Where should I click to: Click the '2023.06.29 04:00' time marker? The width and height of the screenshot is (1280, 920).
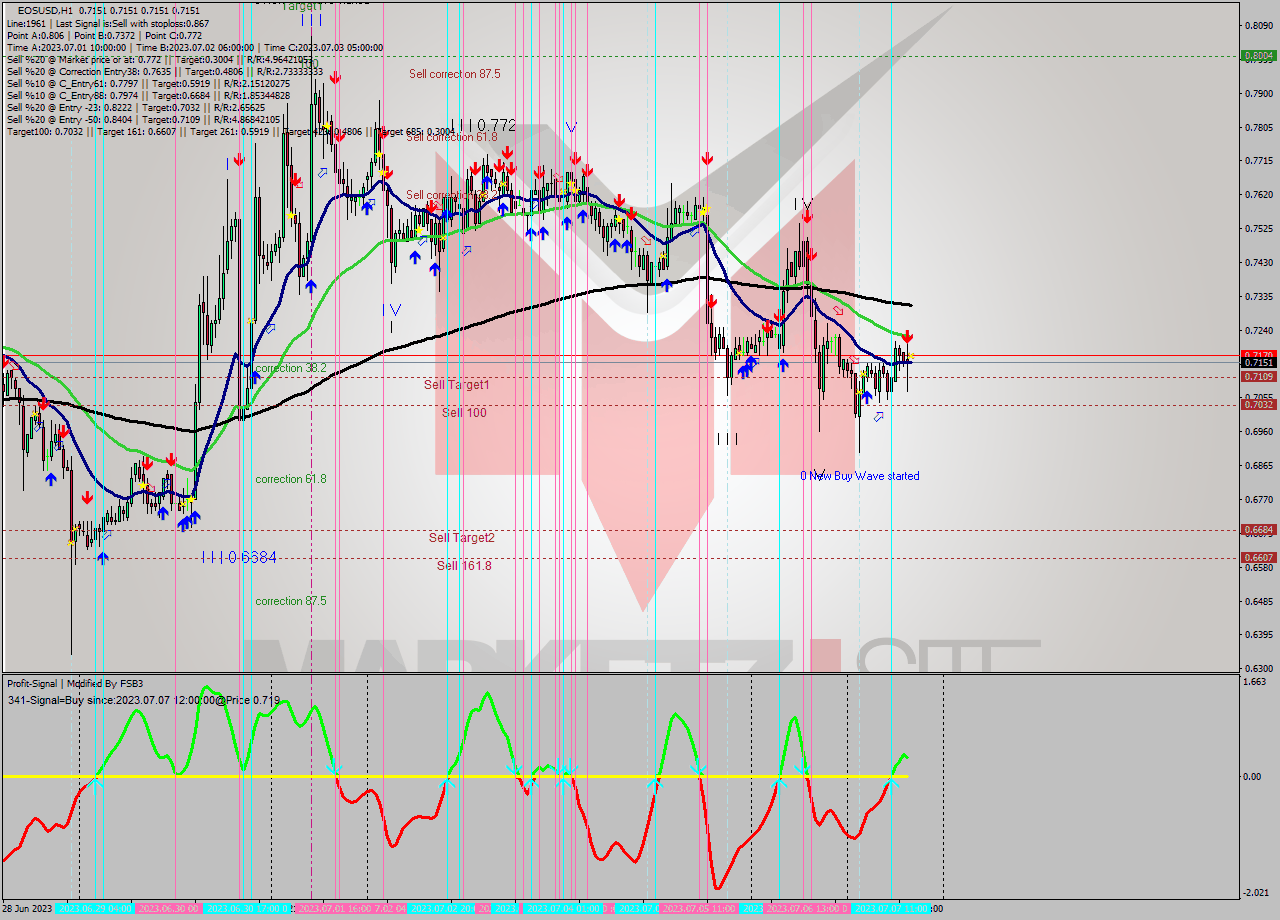pyautogui.click(x=95, y=908)
